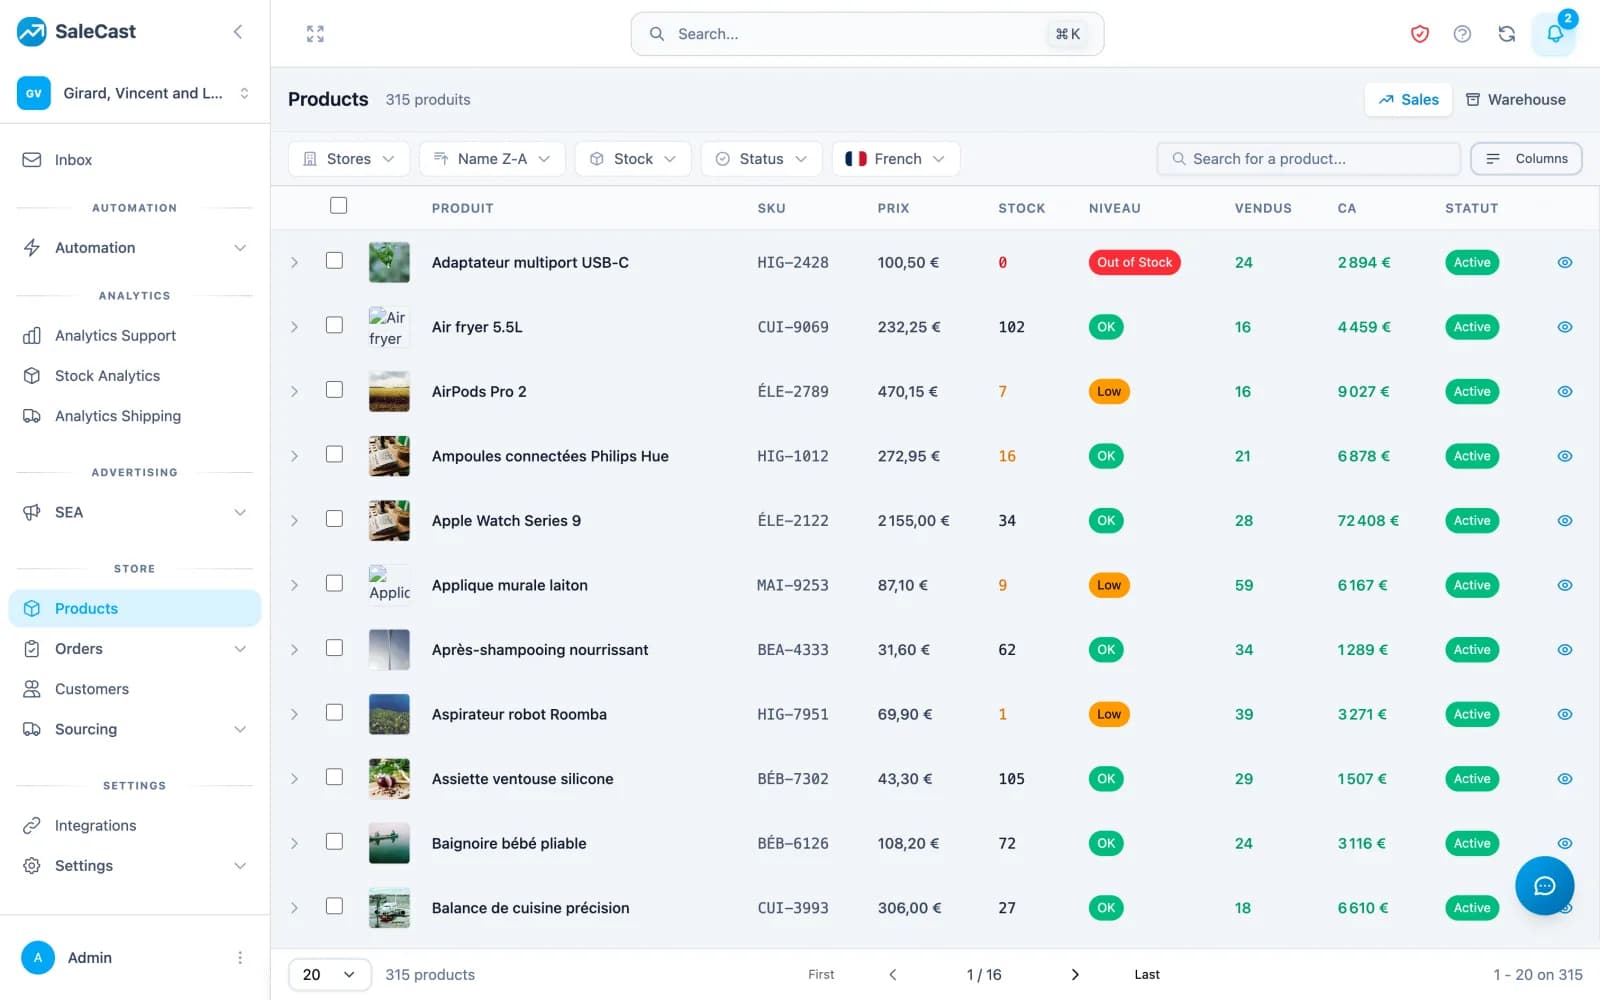Screen dimensions: 1600x1000
Task: Open Analytics Support page
Action: pos(135,336)
